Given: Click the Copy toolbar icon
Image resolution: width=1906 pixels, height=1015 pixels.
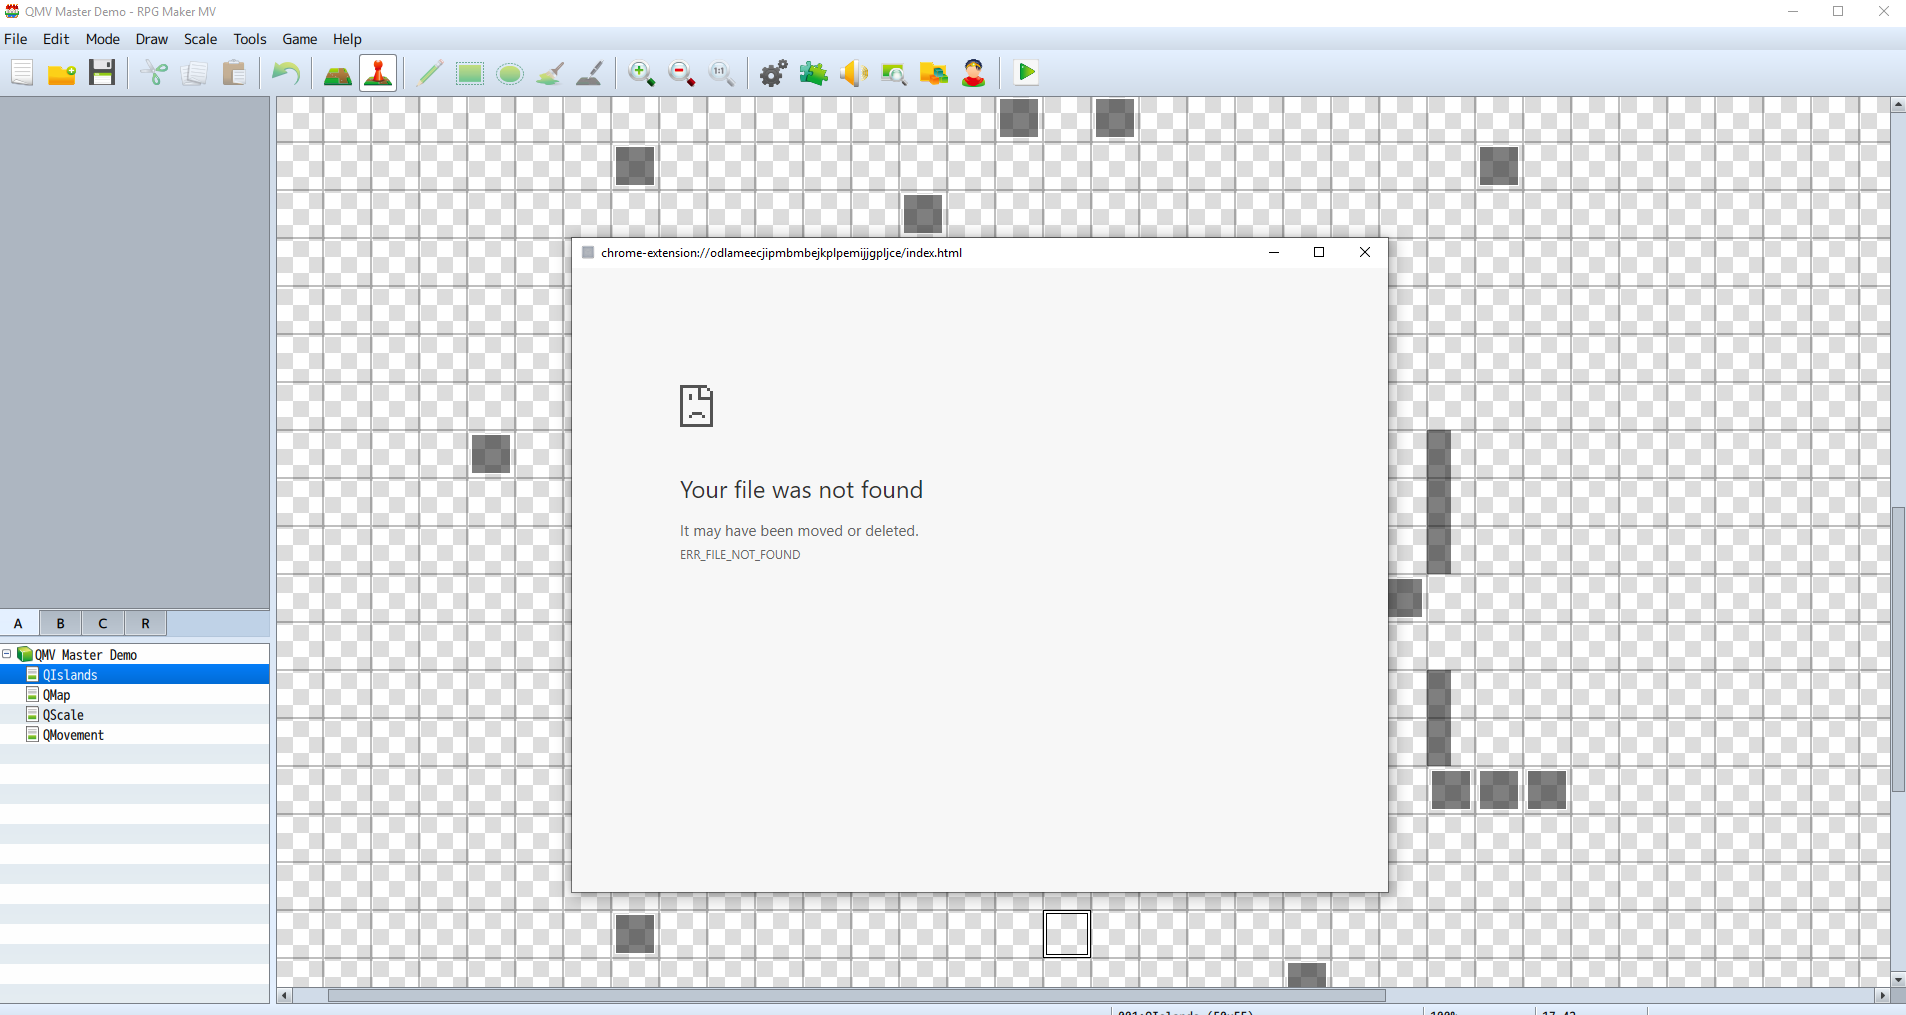Looking at the screenshot, I should [x=194, y=73].
